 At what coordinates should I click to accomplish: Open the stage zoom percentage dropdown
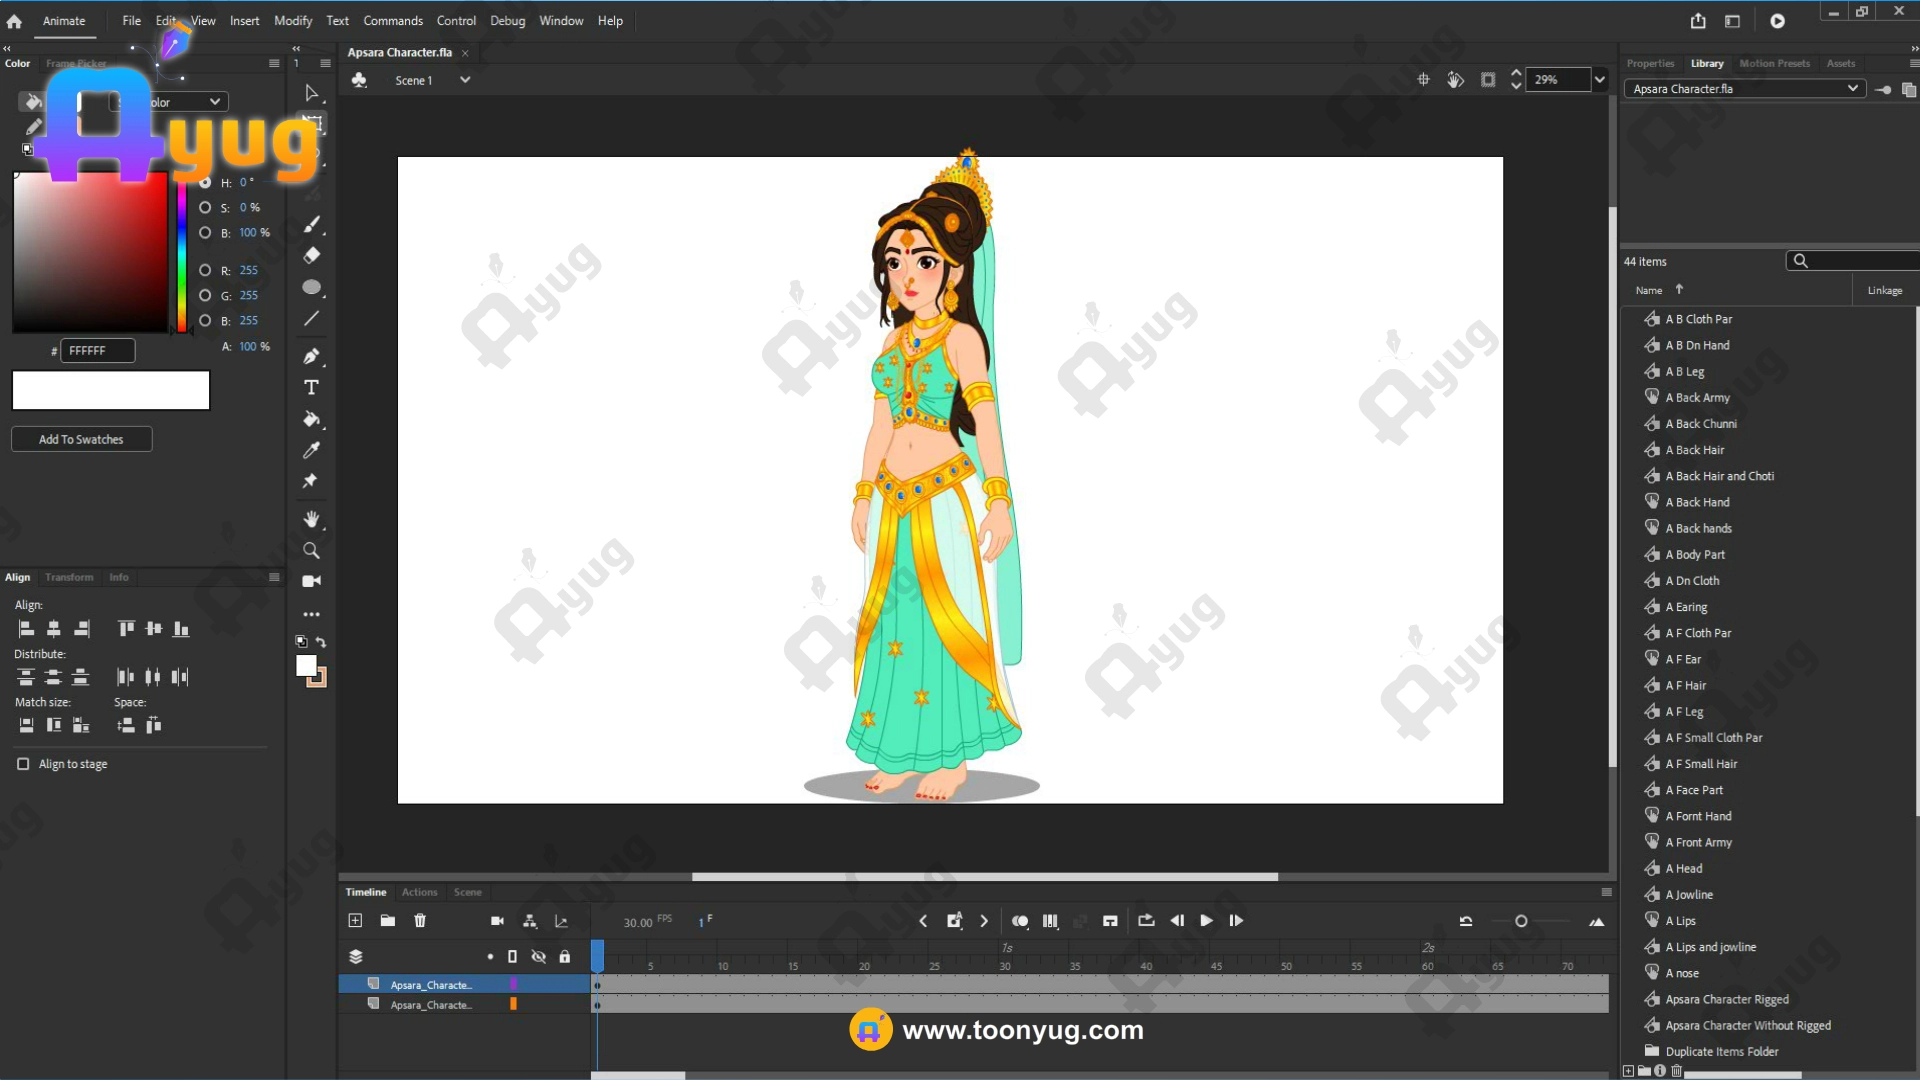pos(1599,80)
